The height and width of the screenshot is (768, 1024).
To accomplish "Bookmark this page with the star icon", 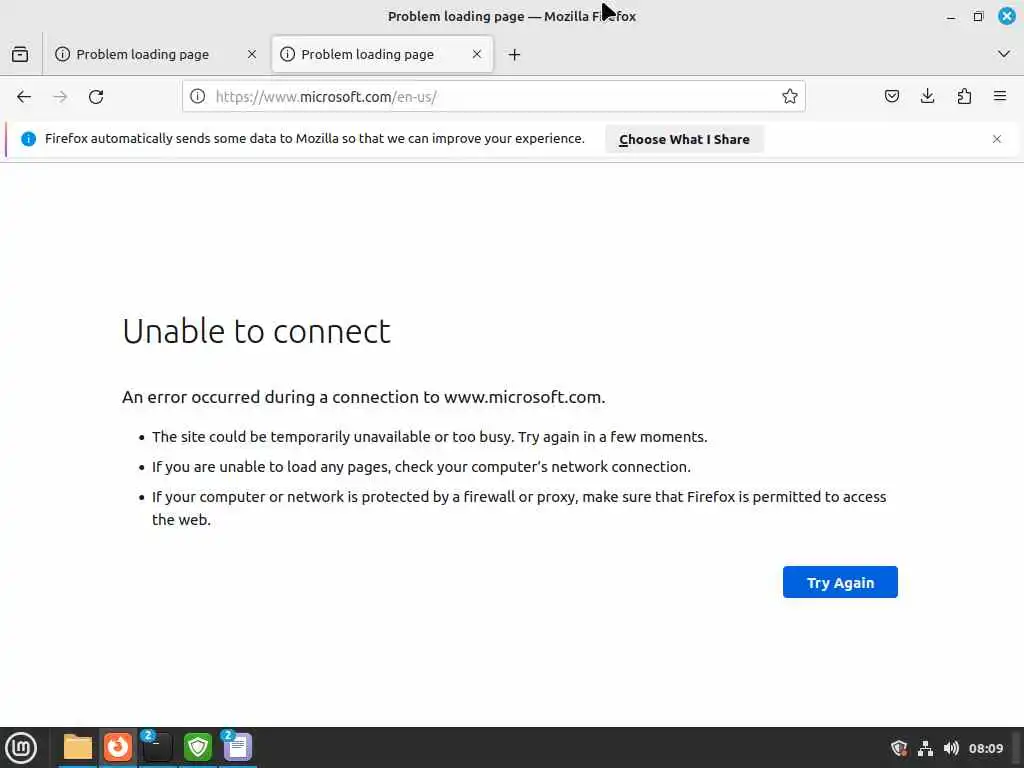I will click(x=790, y=97).
